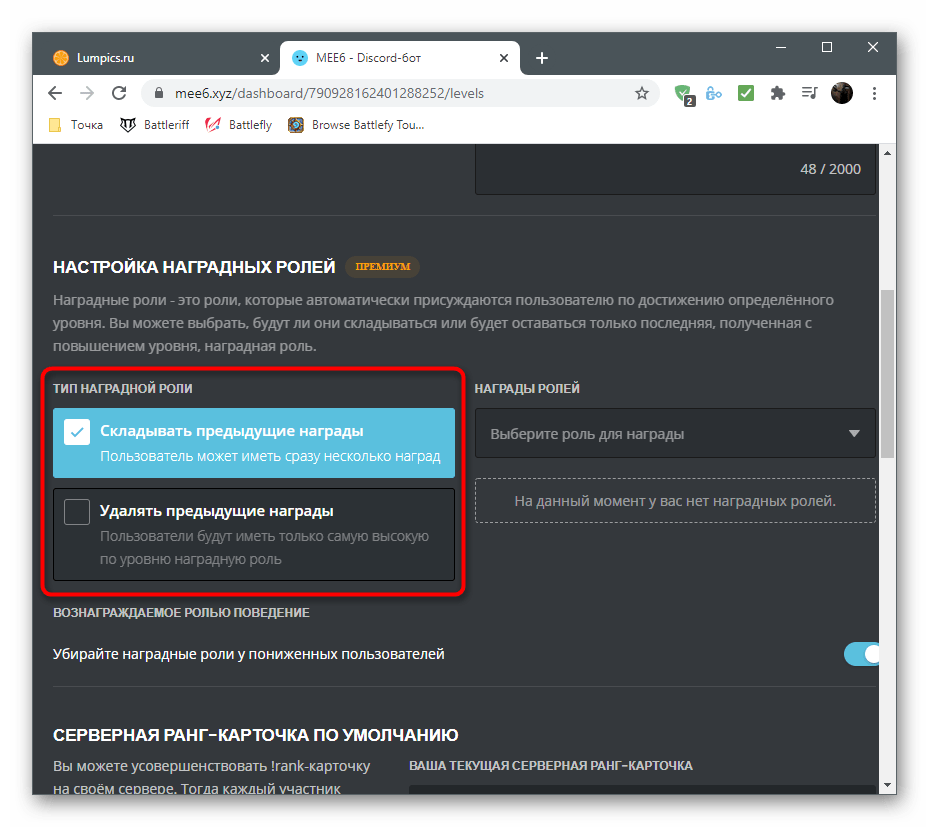Toggle removing reward roles from demoted users
Image resolution: width=929 pixels, height=827 pixels.
(863, 654)
